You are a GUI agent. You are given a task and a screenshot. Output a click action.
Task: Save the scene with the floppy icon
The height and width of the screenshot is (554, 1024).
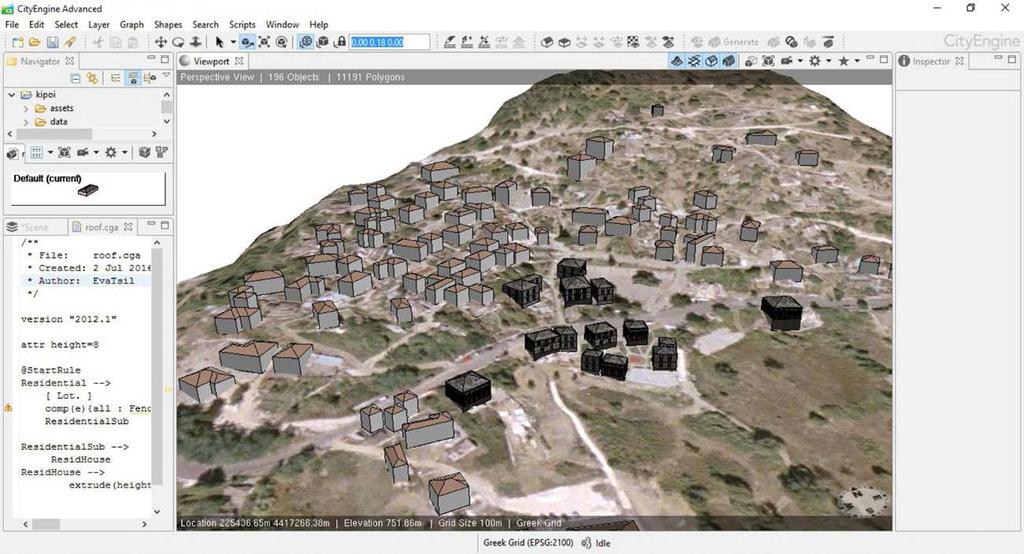[52, 42]
